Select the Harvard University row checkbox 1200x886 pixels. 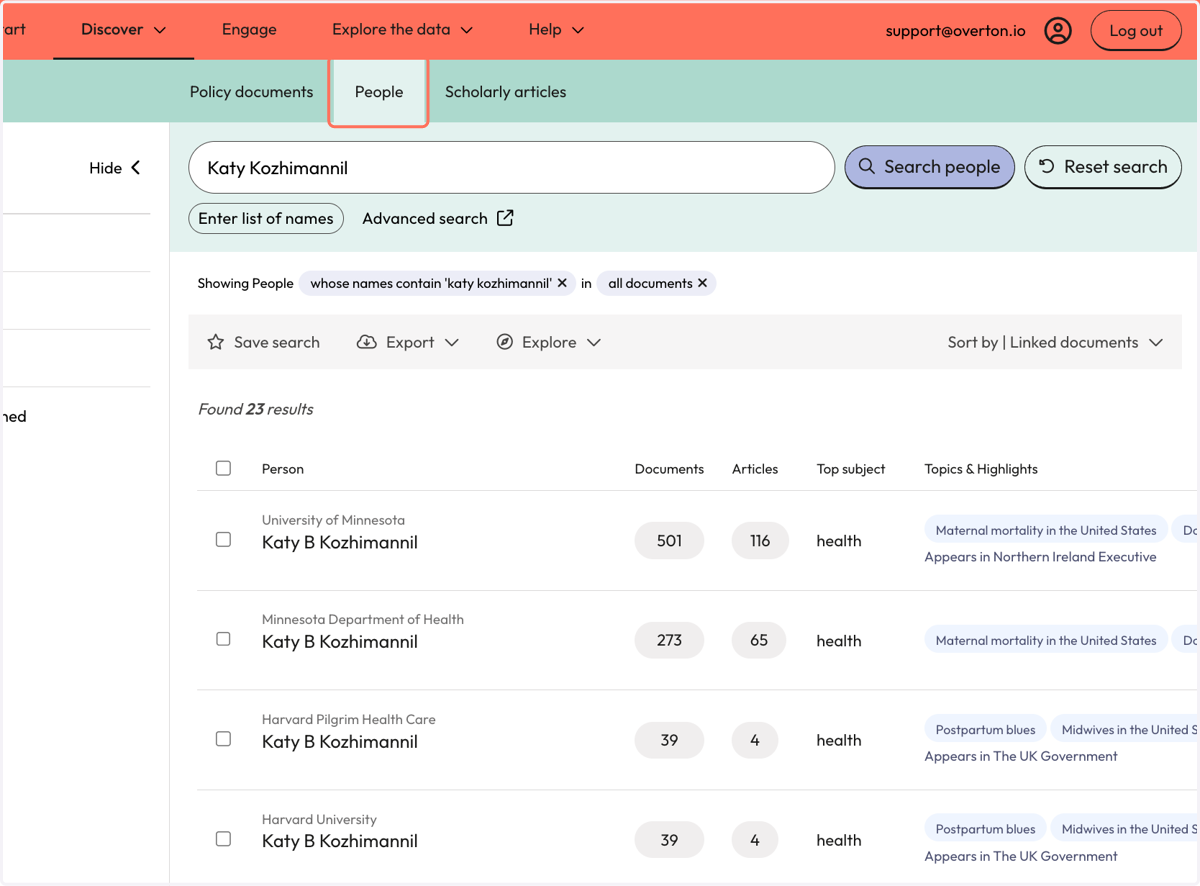click(x=223, y=839)
